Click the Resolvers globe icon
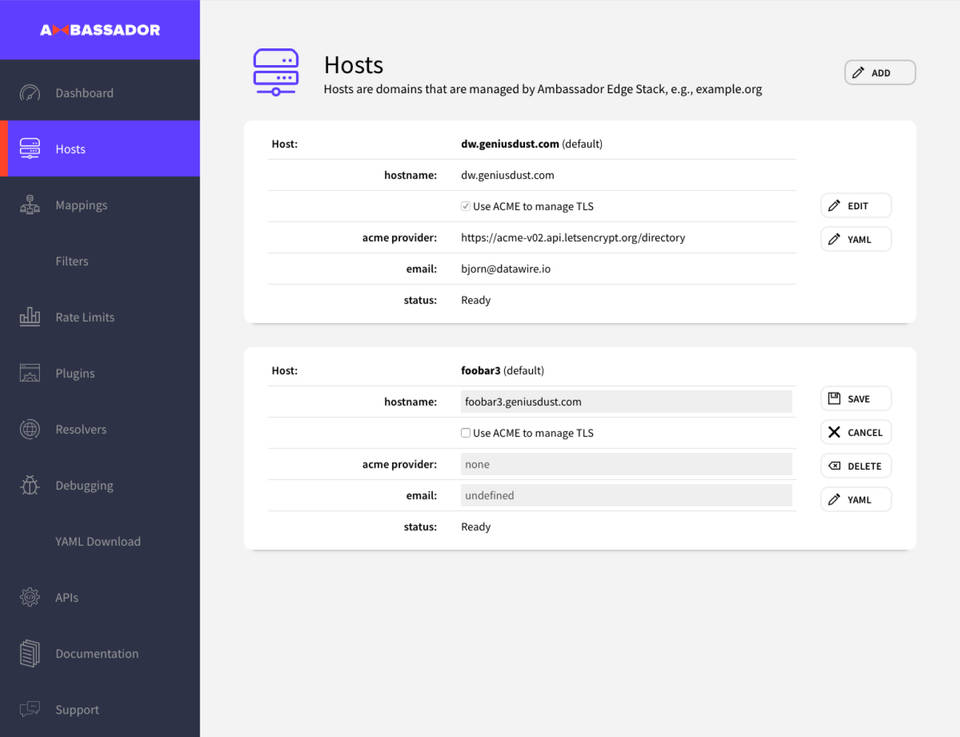Viewport: 960px width, 737px height. tap(30, 429)
